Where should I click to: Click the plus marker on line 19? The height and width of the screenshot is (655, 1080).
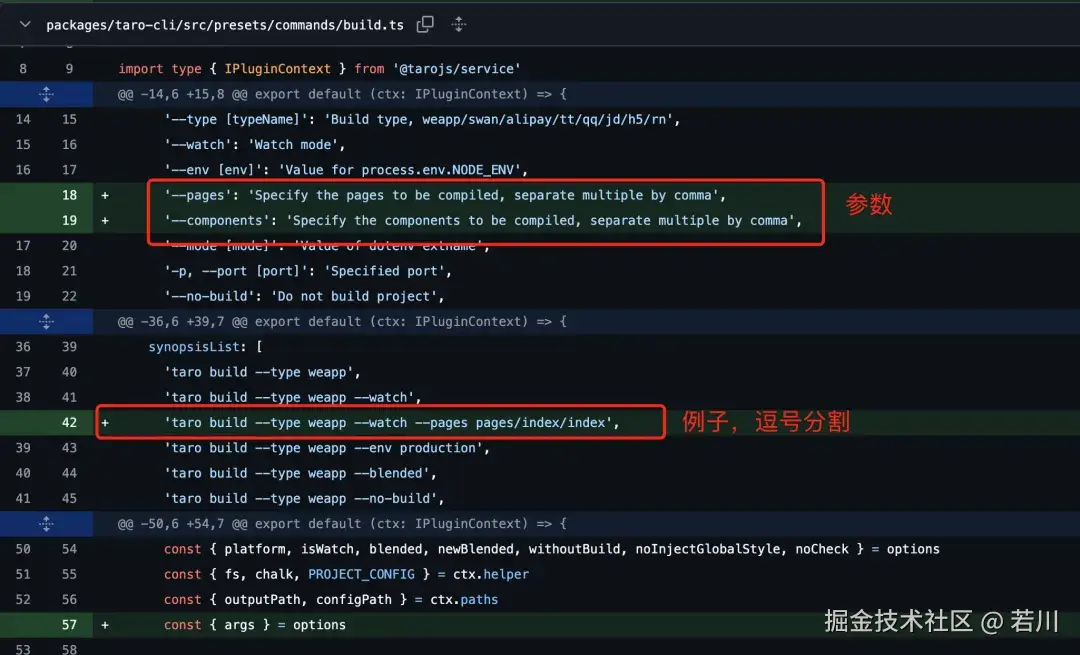pyautogui.click(x=104, y=220)
